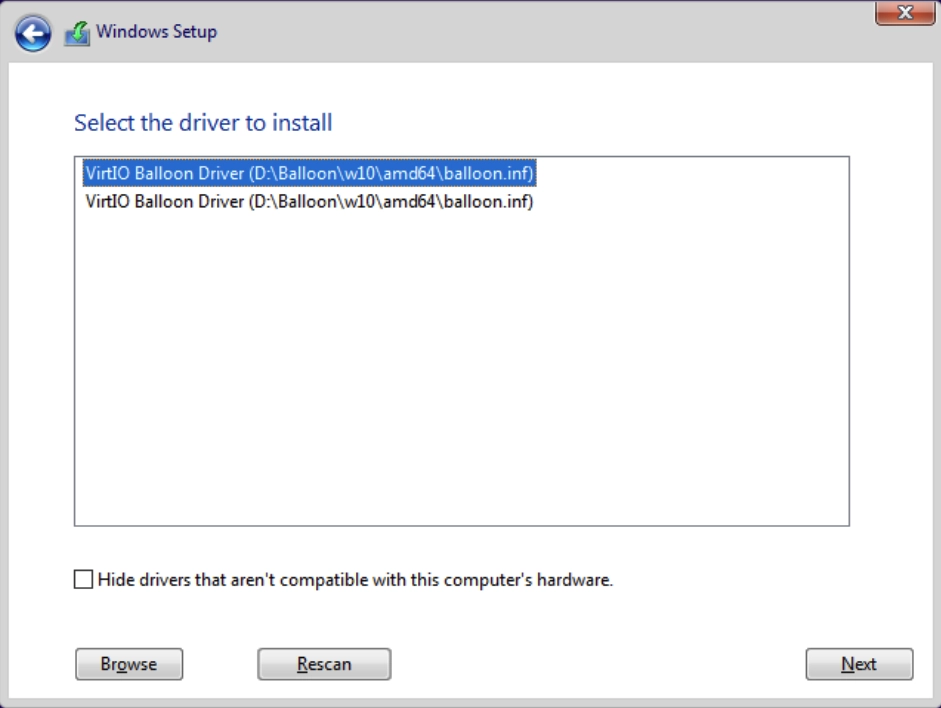The width and height of the screenshot is (941, 708).
Task: Close the Windows Setup window
Action: (904, 13)
